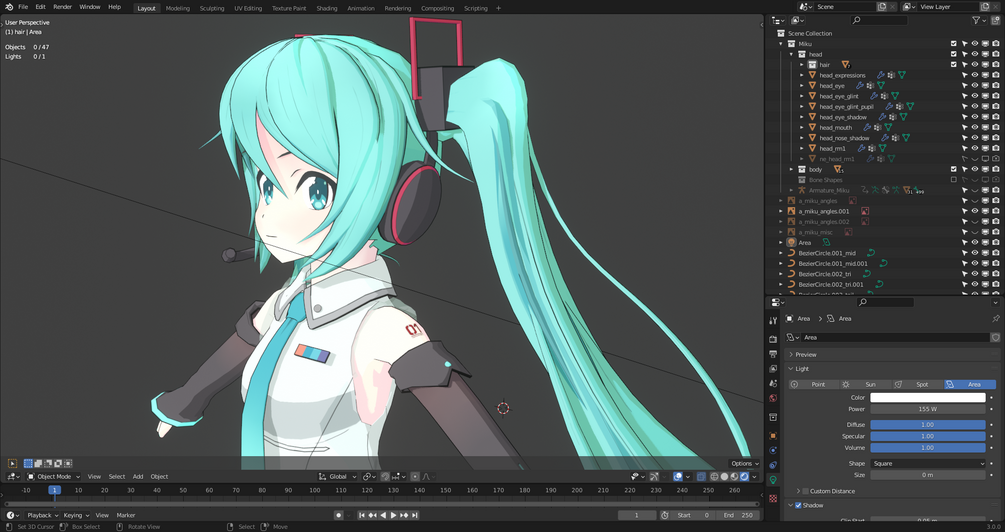Select wireframe viewport shading

pos(714,477)
